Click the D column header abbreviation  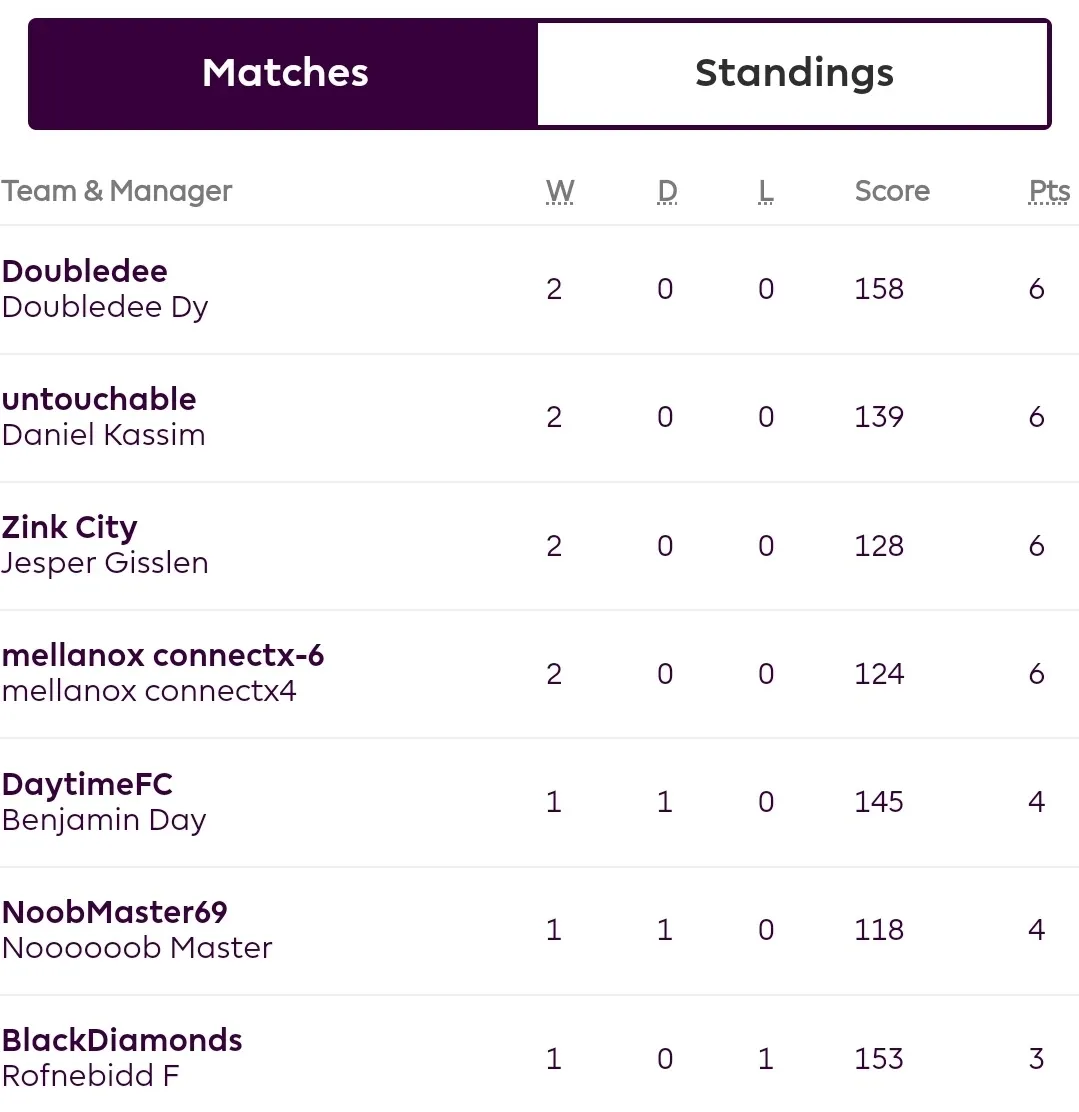tap(668, 191)
